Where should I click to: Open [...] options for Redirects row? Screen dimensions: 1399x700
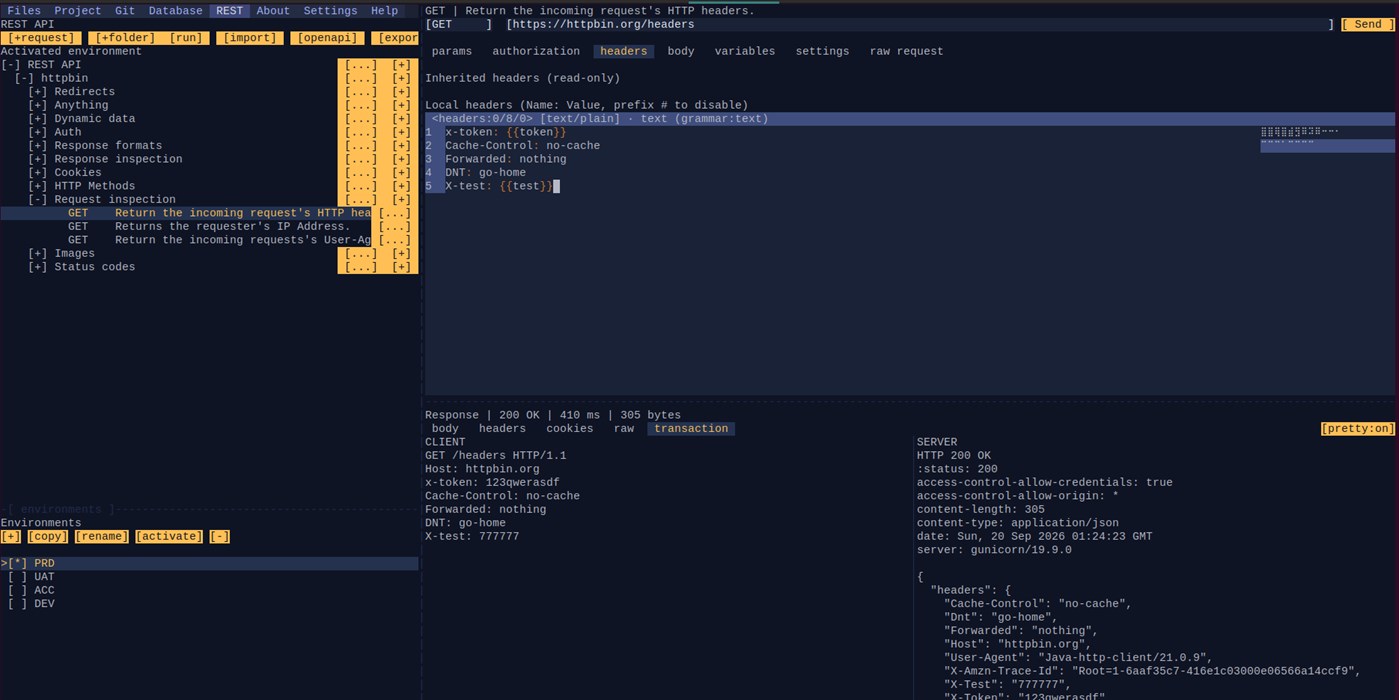pos(361,92)
